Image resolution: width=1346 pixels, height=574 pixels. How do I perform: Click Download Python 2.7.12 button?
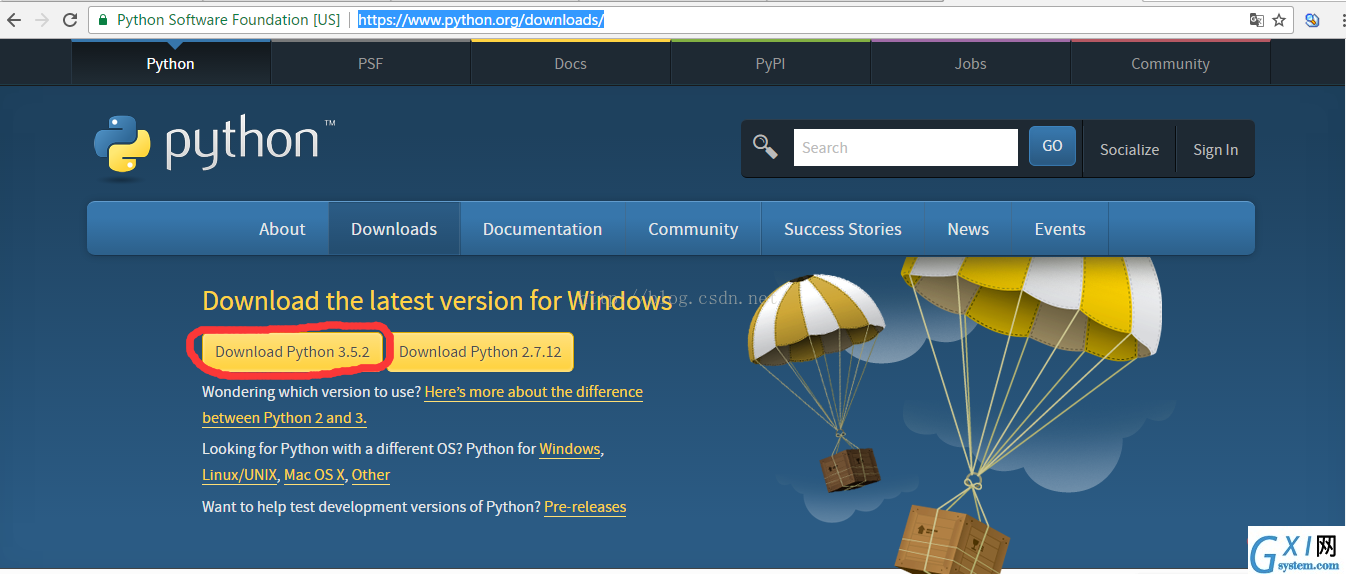click(480, 351)
